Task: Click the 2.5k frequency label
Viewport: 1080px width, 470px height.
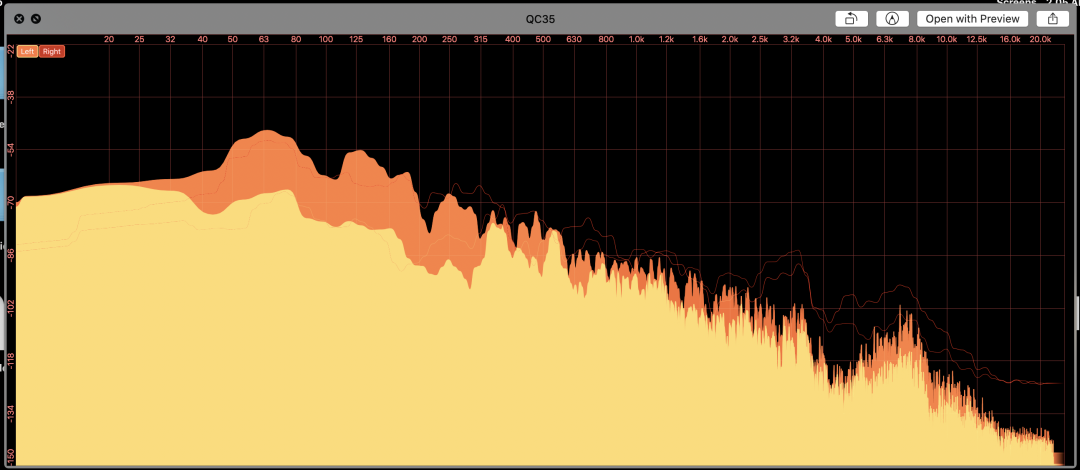Action: 760,40
